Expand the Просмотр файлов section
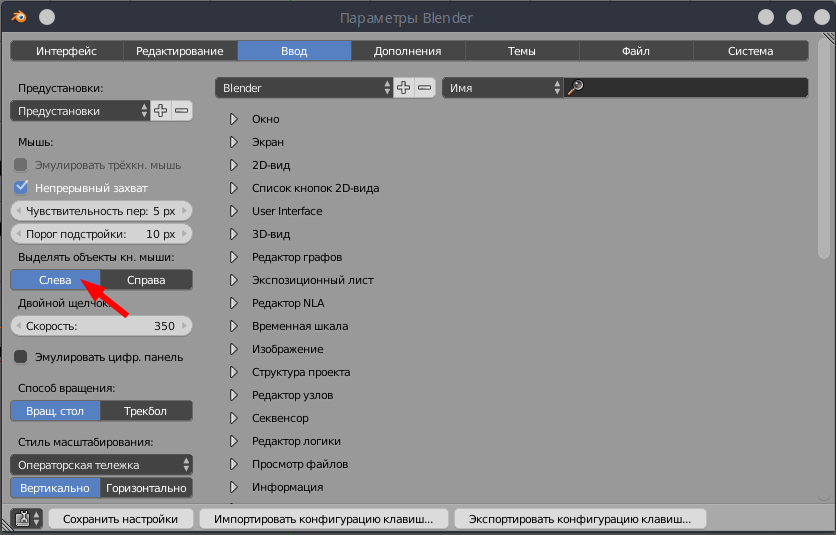Viewport: 836px width, 535px height. pyautogui.click(x=234, y=464)
